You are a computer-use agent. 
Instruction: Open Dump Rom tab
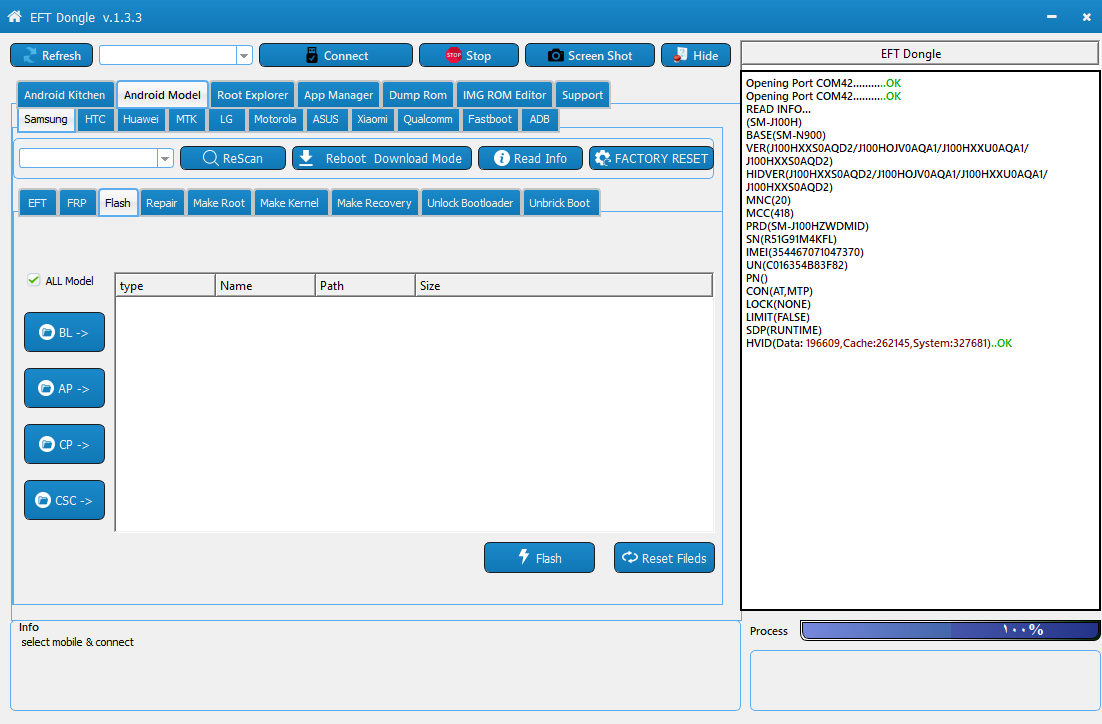[418, 95]
